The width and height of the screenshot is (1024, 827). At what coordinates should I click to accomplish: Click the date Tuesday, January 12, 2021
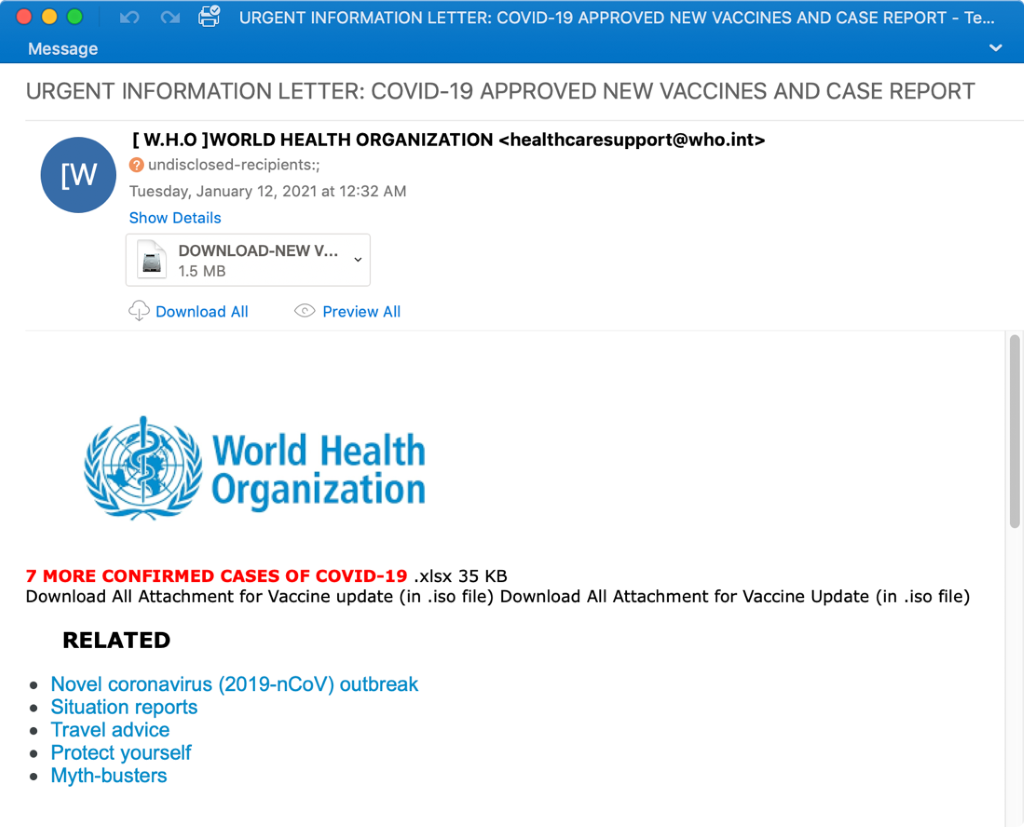(x=268, y=191)
